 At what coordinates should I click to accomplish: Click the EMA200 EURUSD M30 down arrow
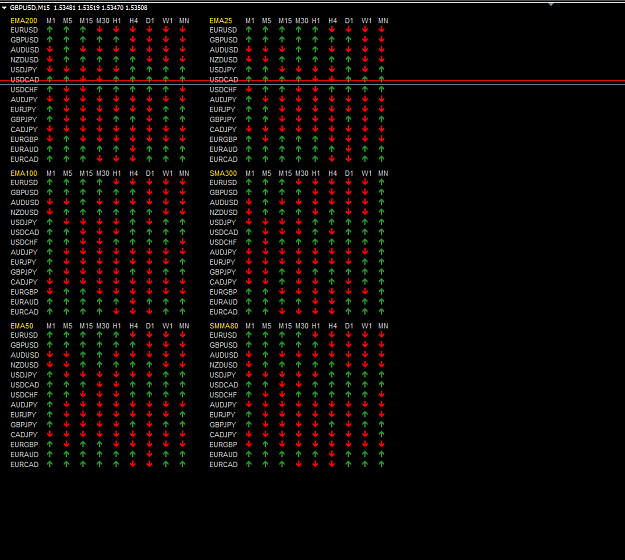pos(100,29)
